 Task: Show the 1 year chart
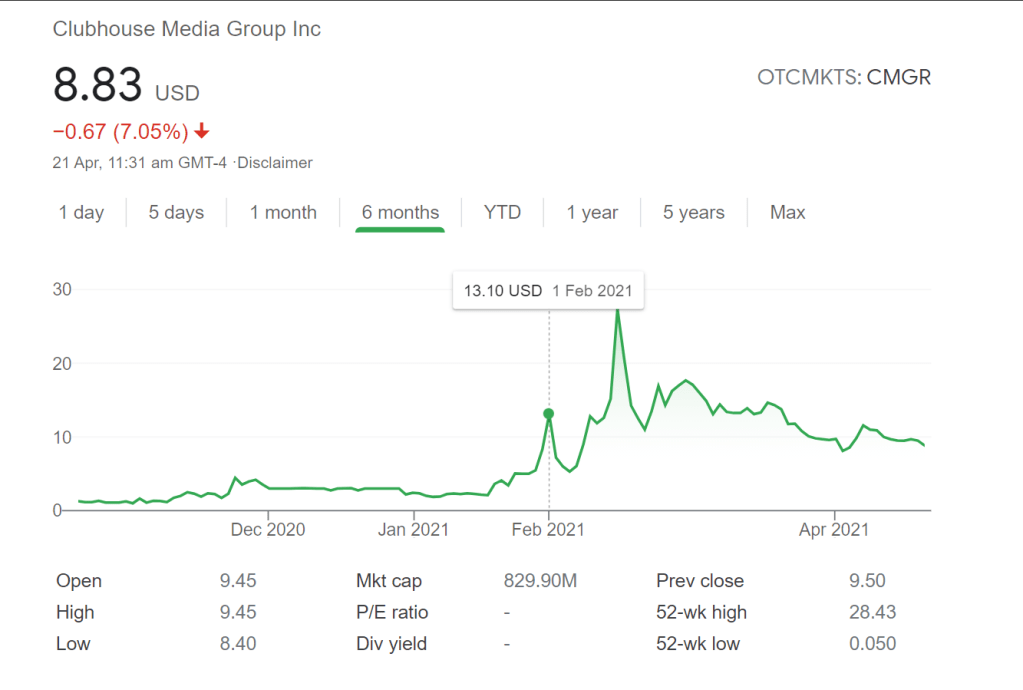(592, 212)
